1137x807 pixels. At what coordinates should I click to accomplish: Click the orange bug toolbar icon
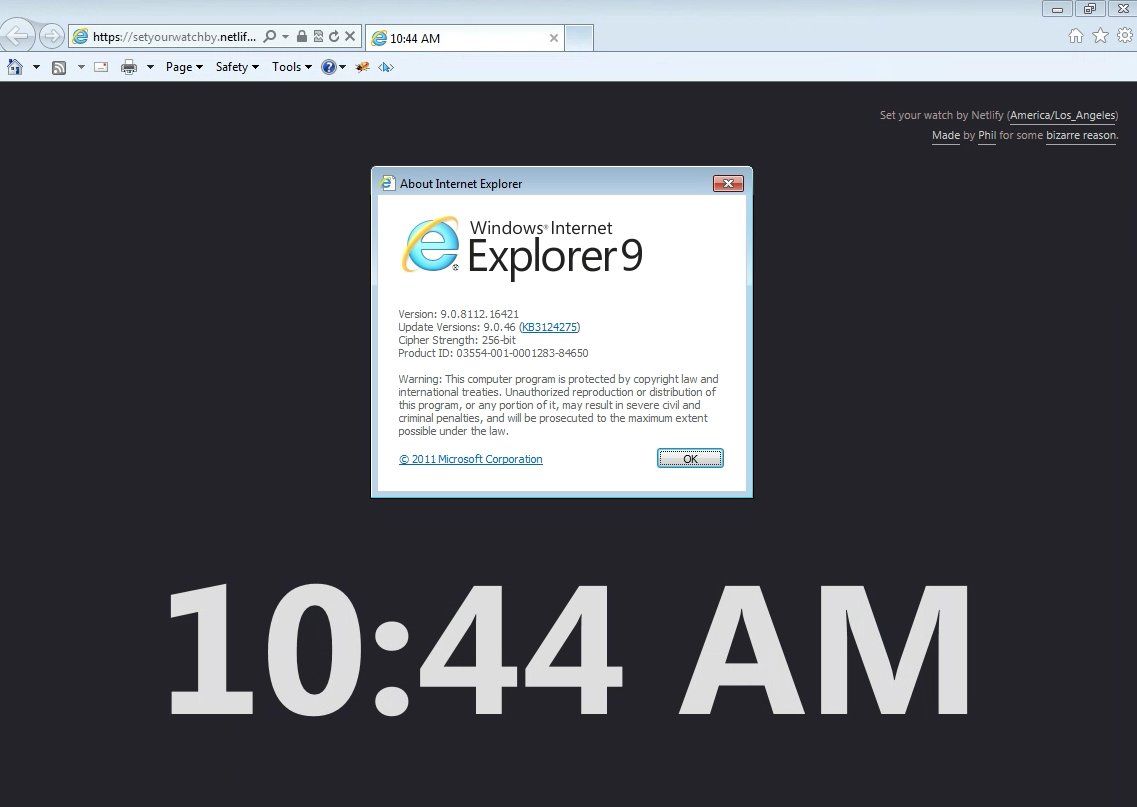click(x=363, y=67)
